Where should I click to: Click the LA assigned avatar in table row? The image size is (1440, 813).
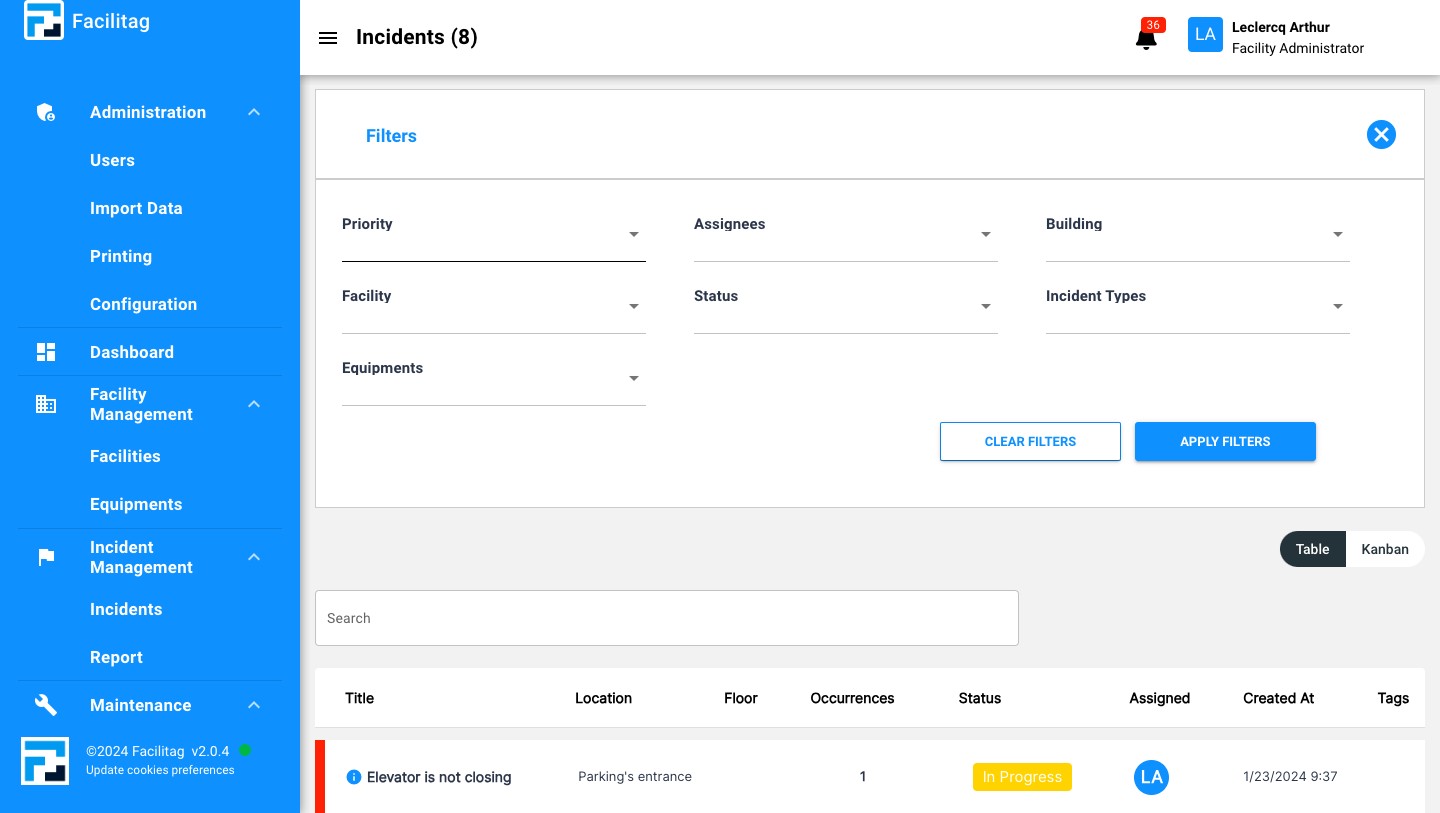[1151, 777]
